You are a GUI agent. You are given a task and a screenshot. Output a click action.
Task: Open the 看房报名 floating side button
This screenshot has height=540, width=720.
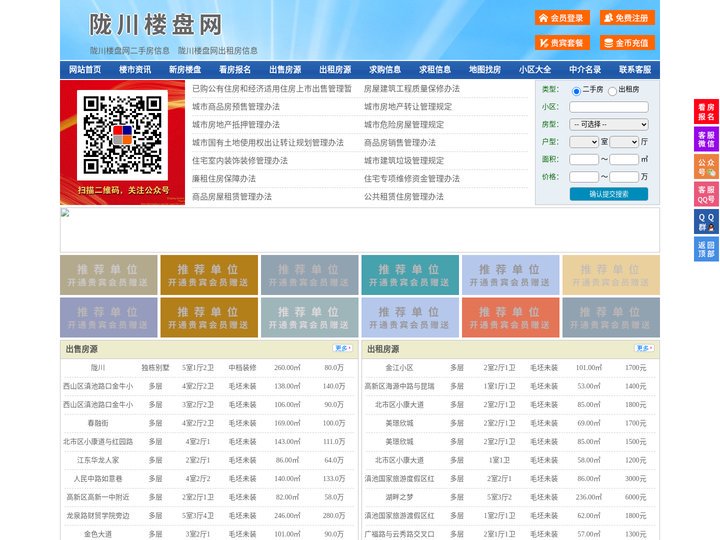[706, 112]
